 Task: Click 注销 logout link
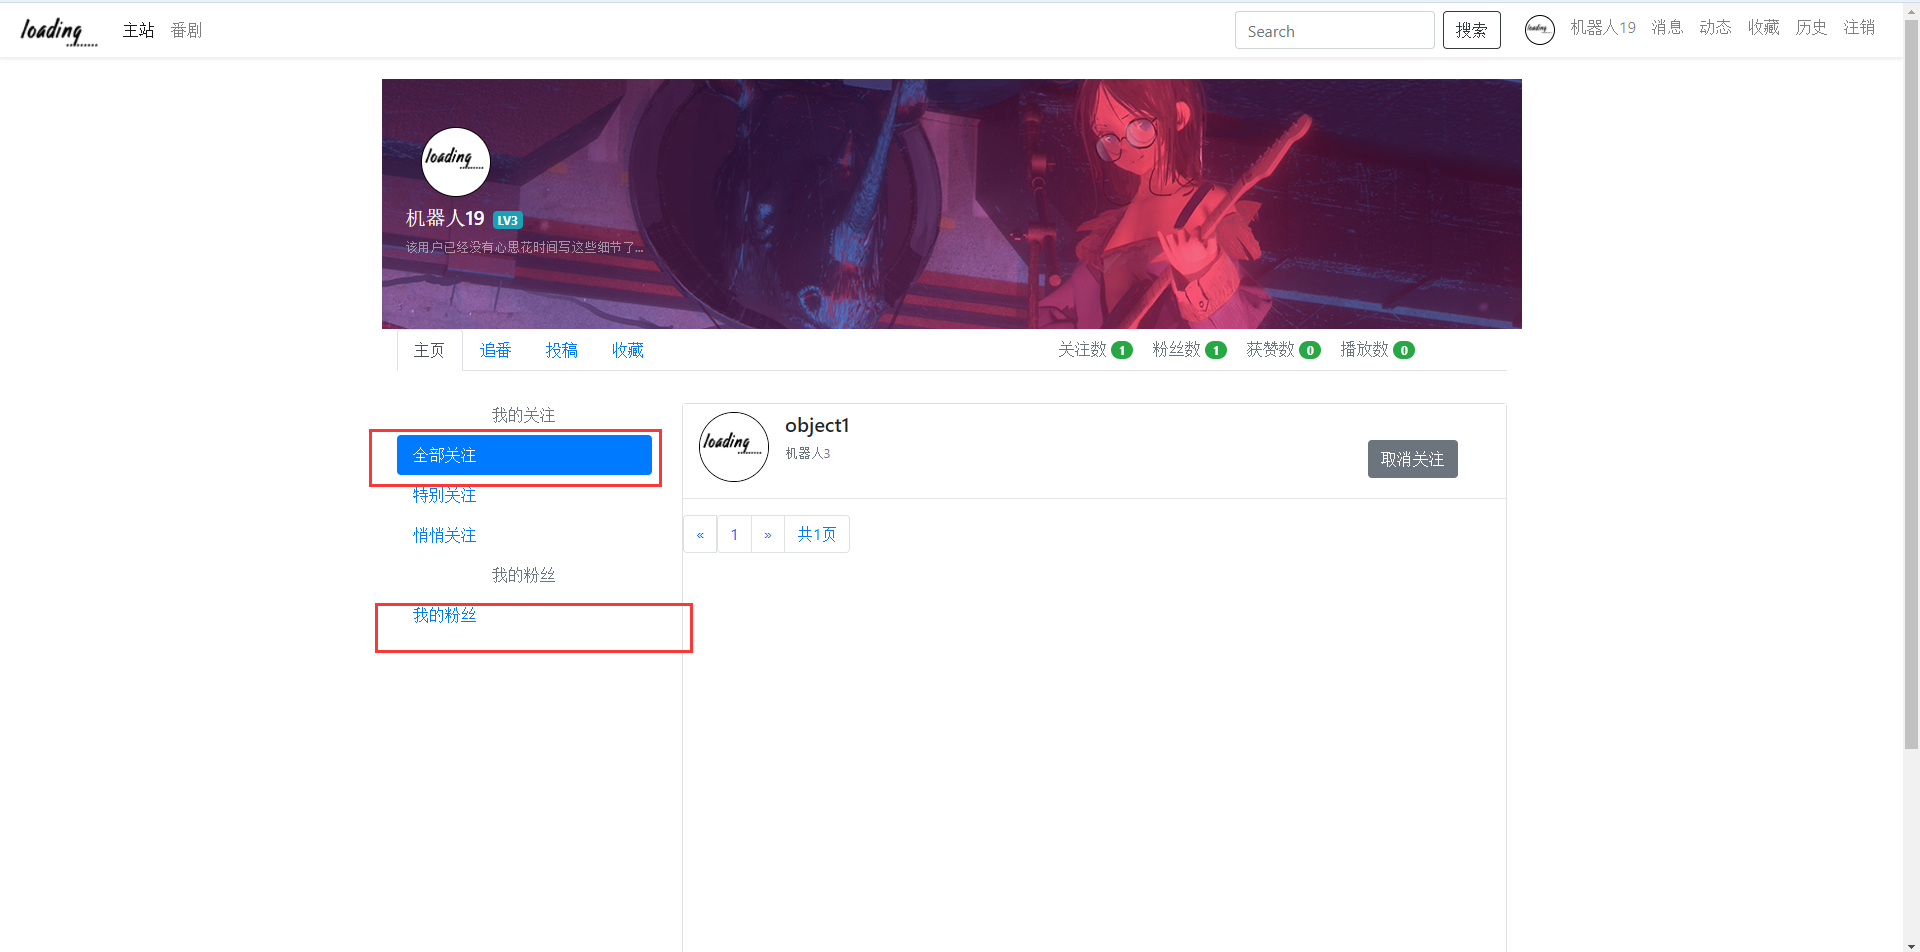[1859, 28]
